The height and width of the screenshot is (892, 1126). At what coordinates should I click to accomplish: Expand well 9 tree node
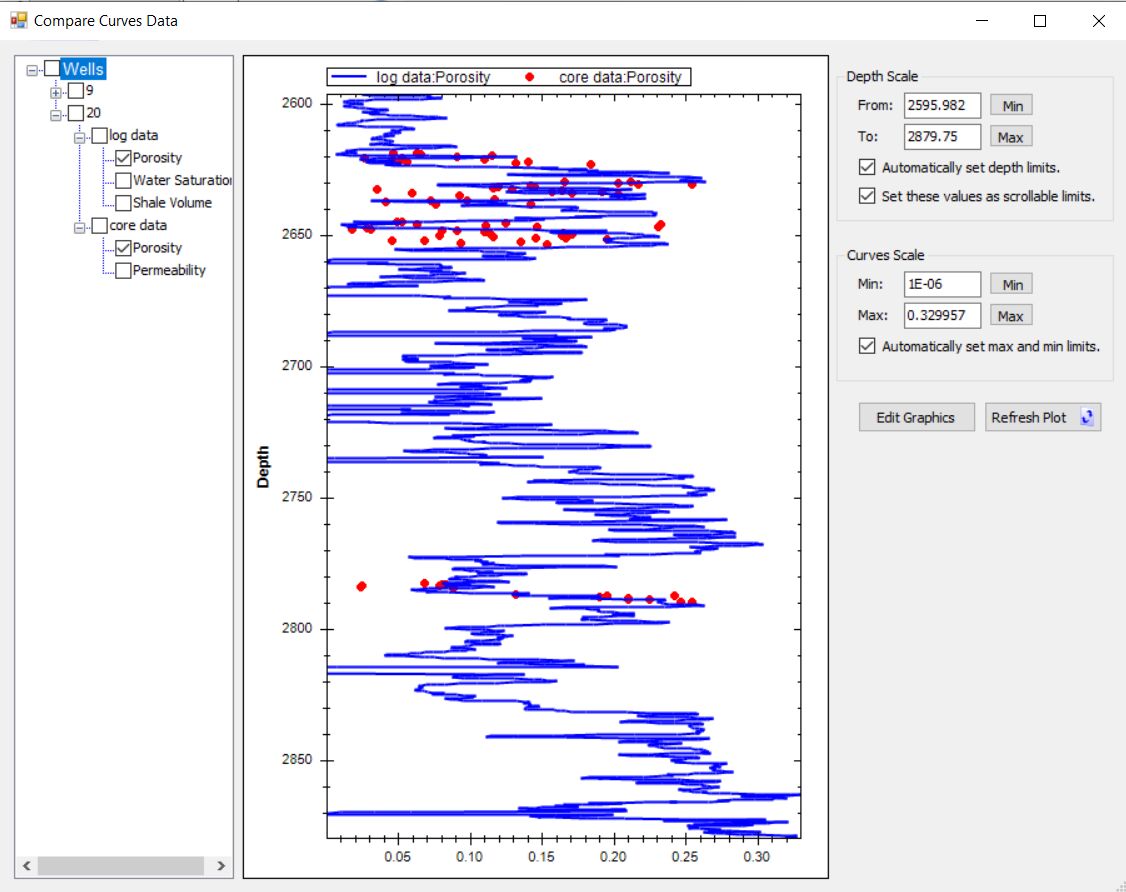[56, 92]
